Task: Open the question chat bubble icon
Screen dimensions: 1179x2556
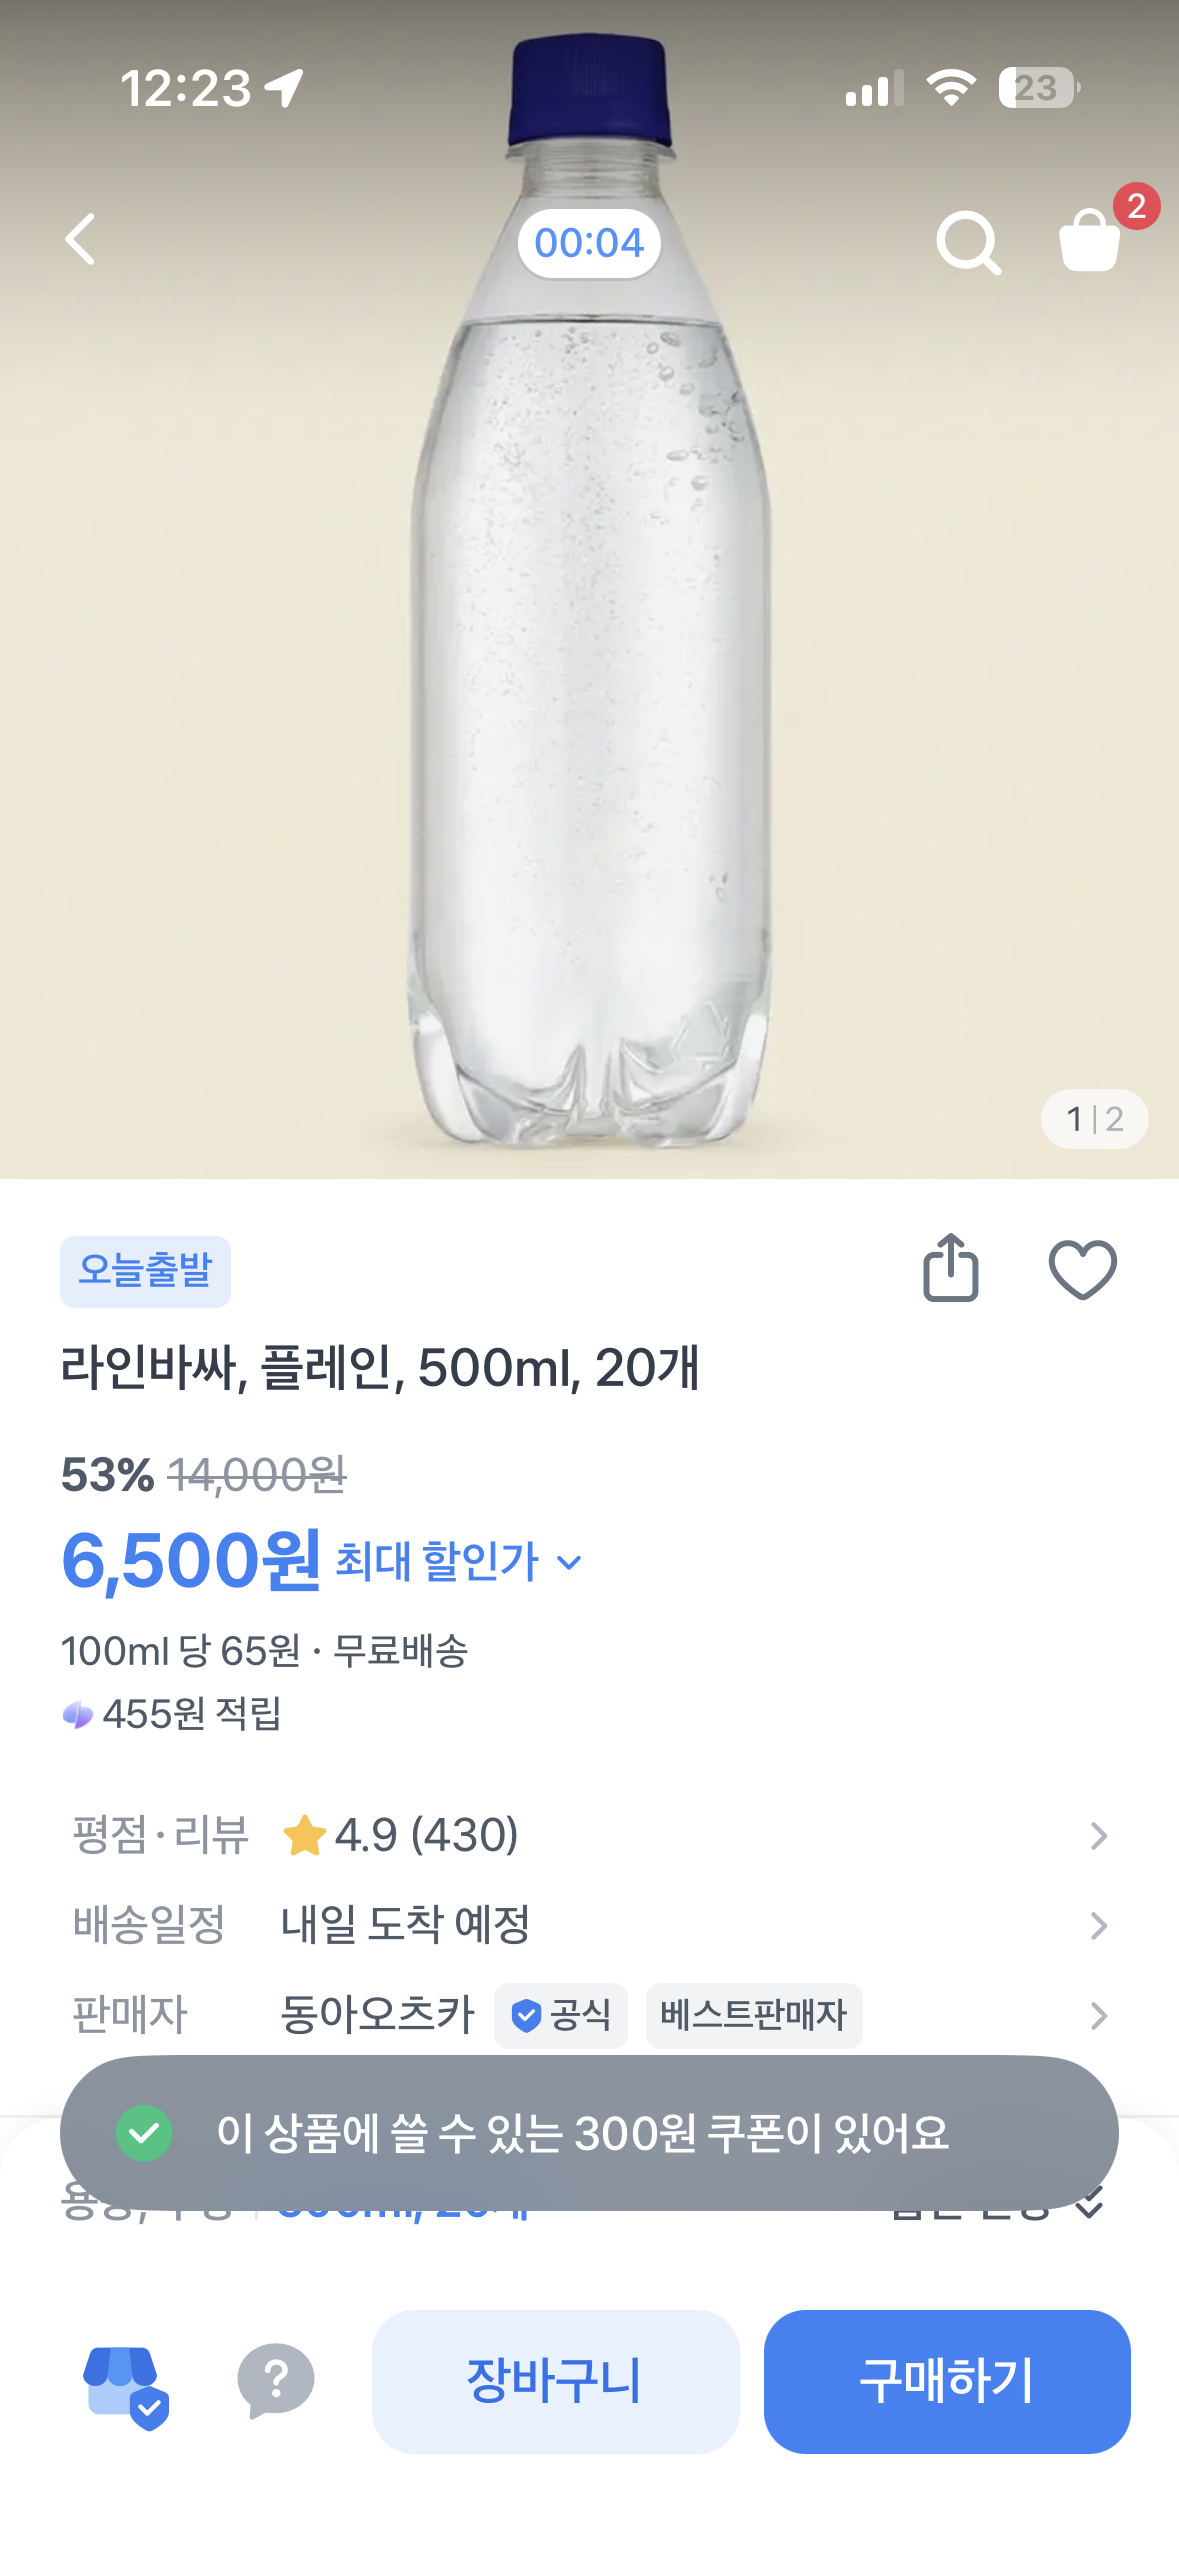Action: pos(275,2381)
